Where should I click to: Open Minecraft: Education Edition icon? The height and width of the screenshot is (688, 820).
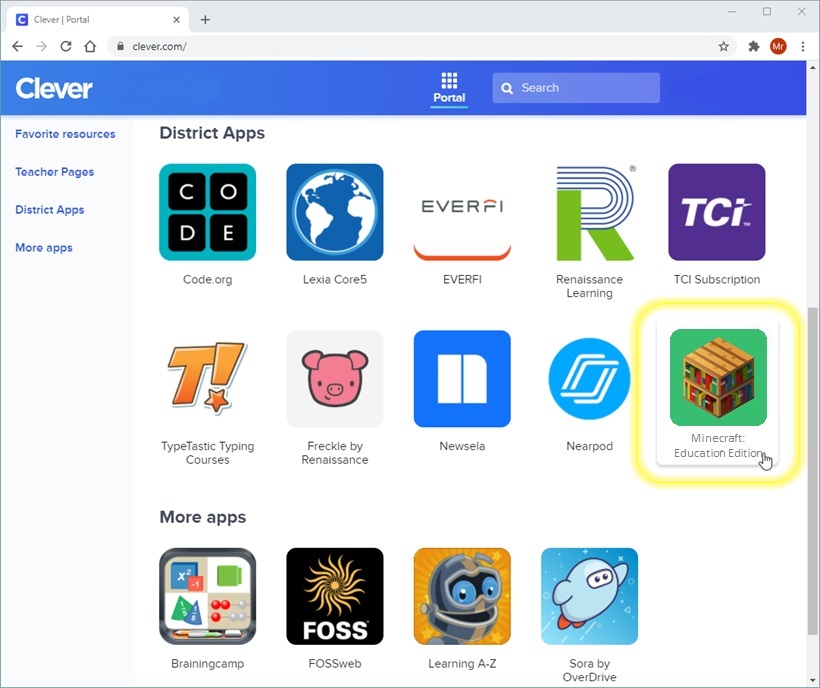point(719,377)
